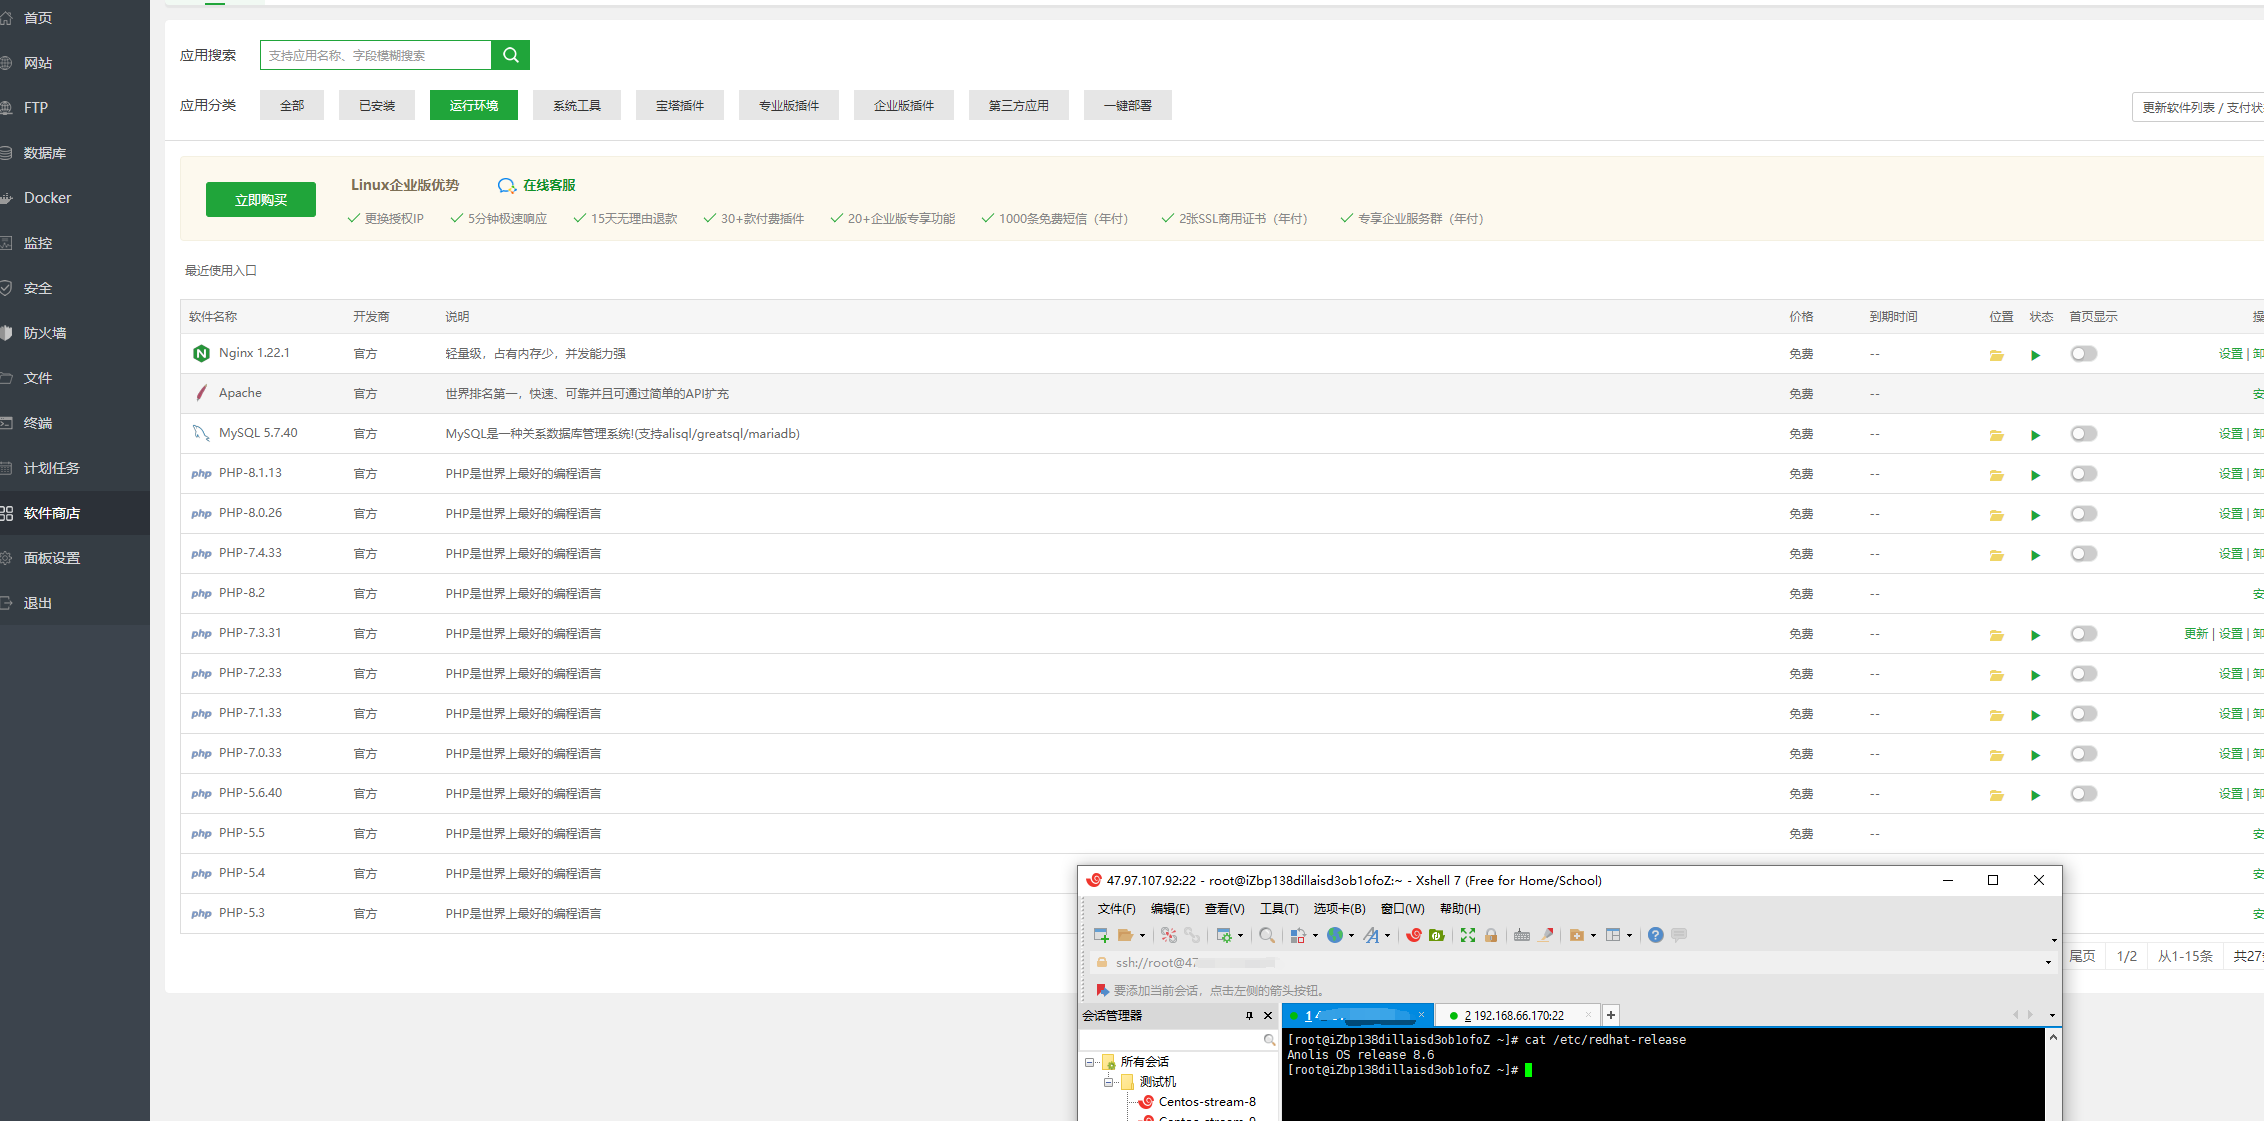Image resolution: width=2264 pixels, height=1121 pixels.
Task: Toggle homepage display for Nginx 1.22.1
Action: (x=2084, y=354)
